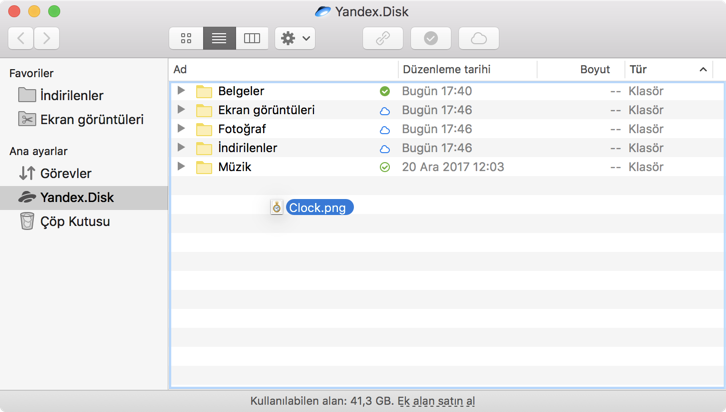Go back with the left arrow
The width and height of the screenshot is (726, 412).
point(21,38)
